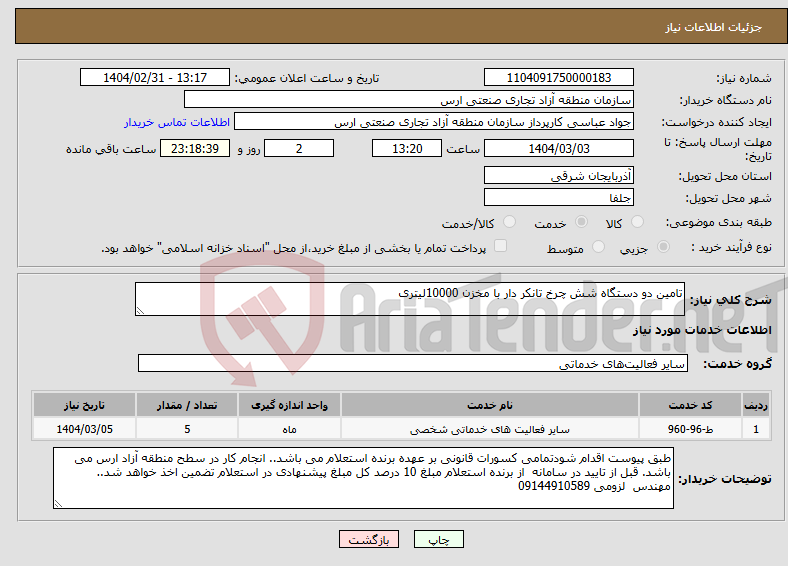Viewport: 788px width, 566px height.
Task: Click the اطلاعات خدمات مورد نیاز section heading
Action: click(702, 330)
